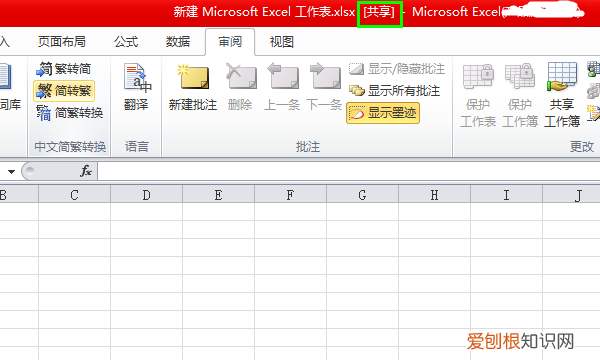The width and height of the screenshot is (600, 360).
Task: Click the 删除 comment button
Action: [x=240, y=88]
